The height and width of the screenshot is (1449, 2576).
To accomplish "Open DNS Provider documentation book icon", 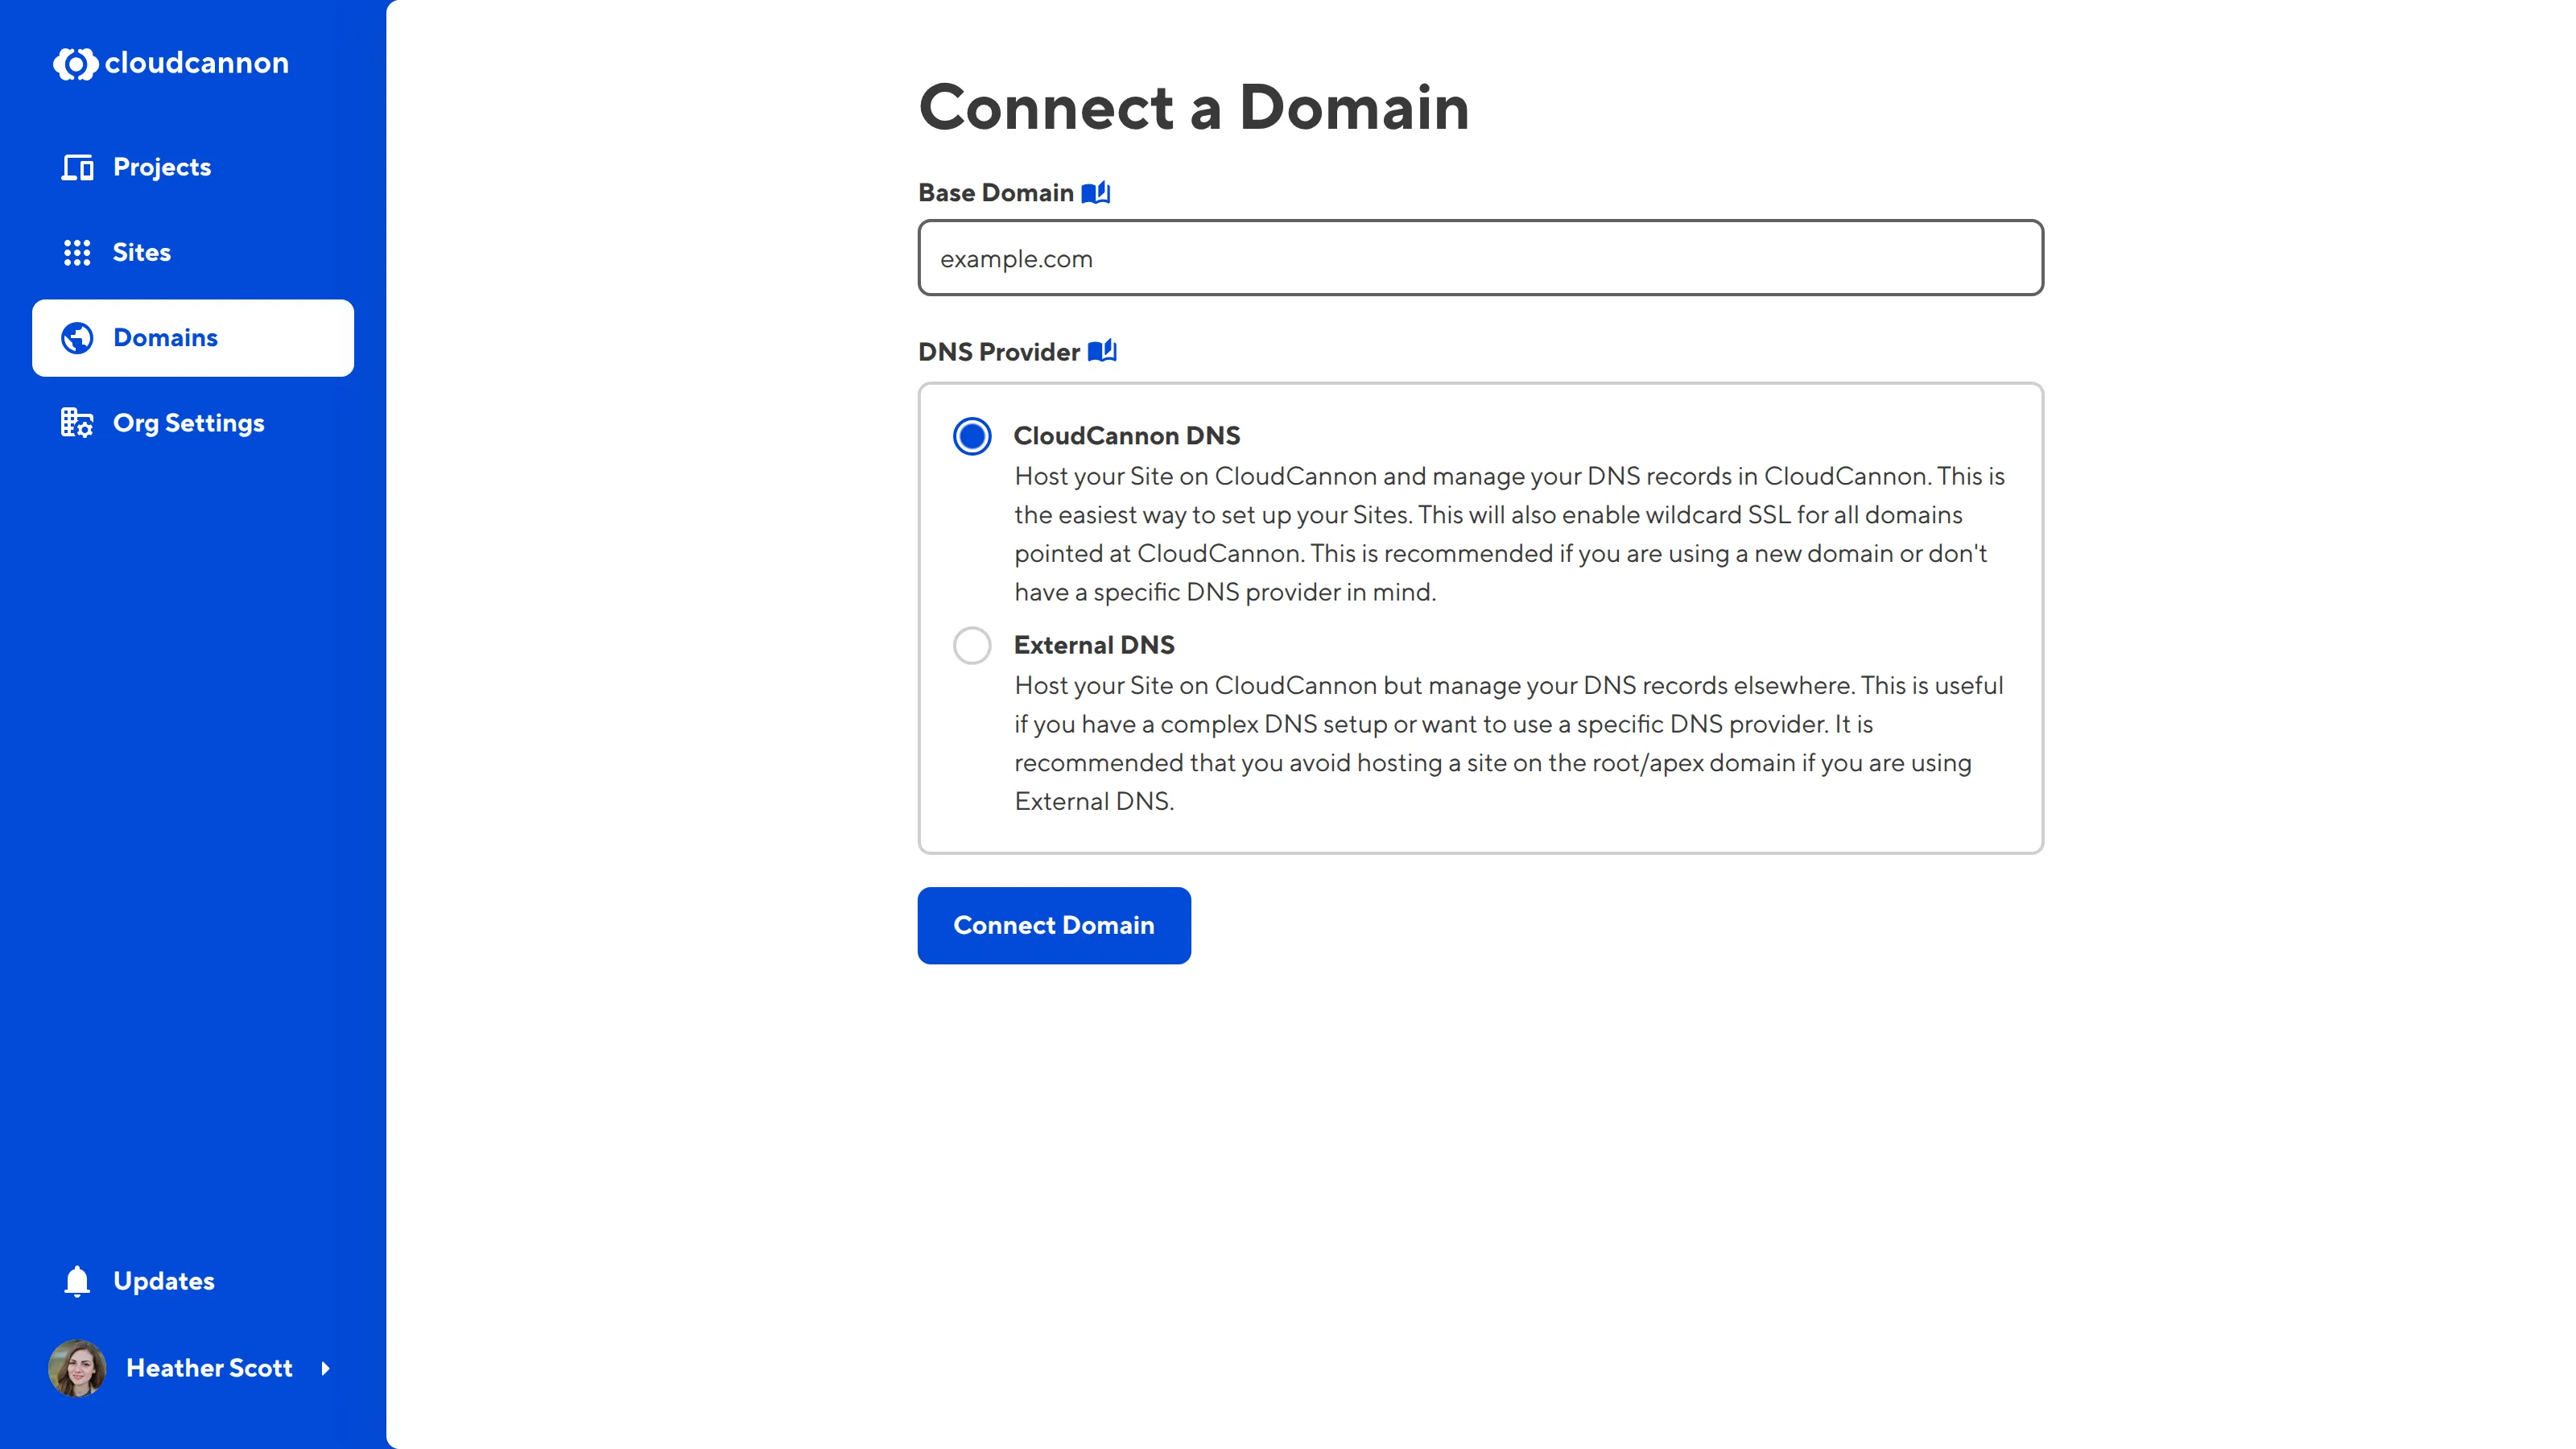I will click(x=1104, y=351).
